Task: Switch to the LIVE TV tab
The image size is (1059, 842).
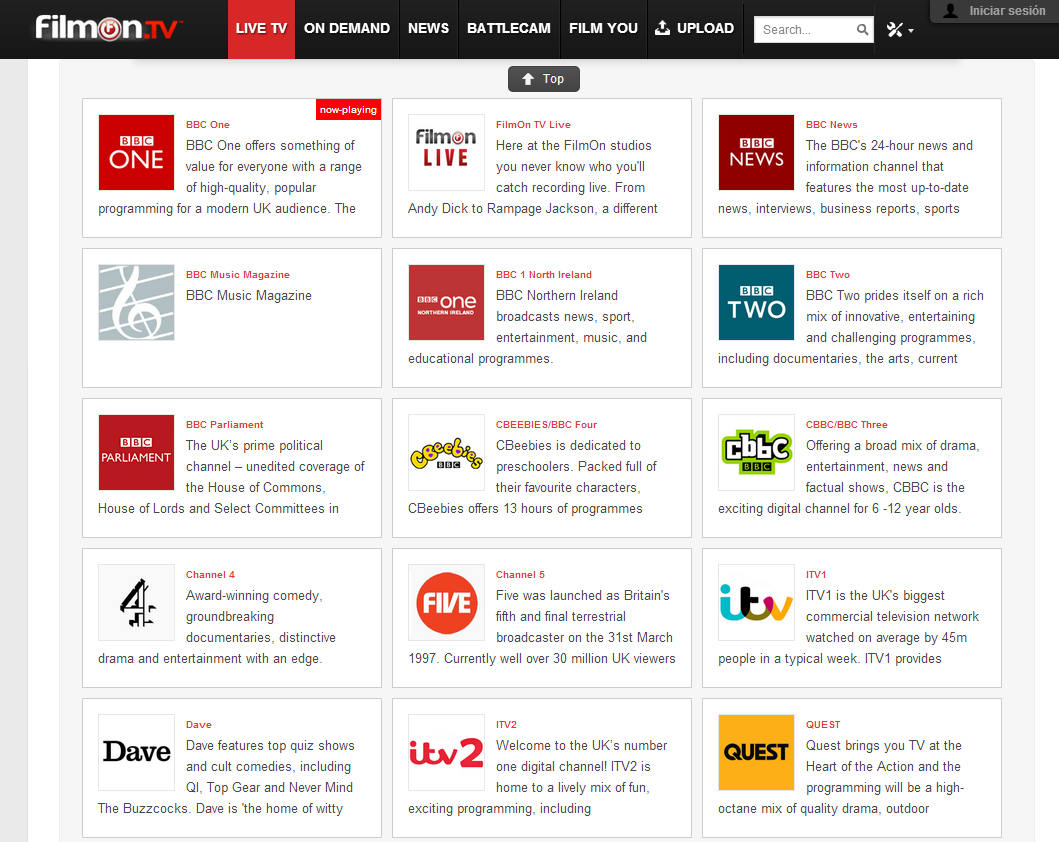Action: point(261,29)
